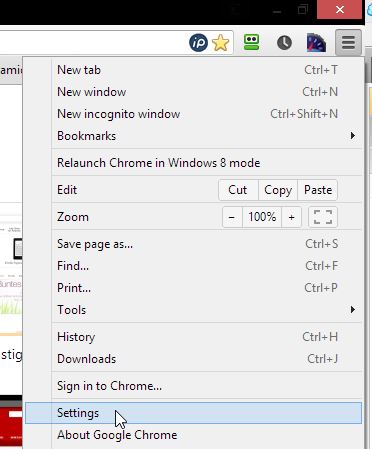Increase zoom with the plus button

click(x=292, y=217)
